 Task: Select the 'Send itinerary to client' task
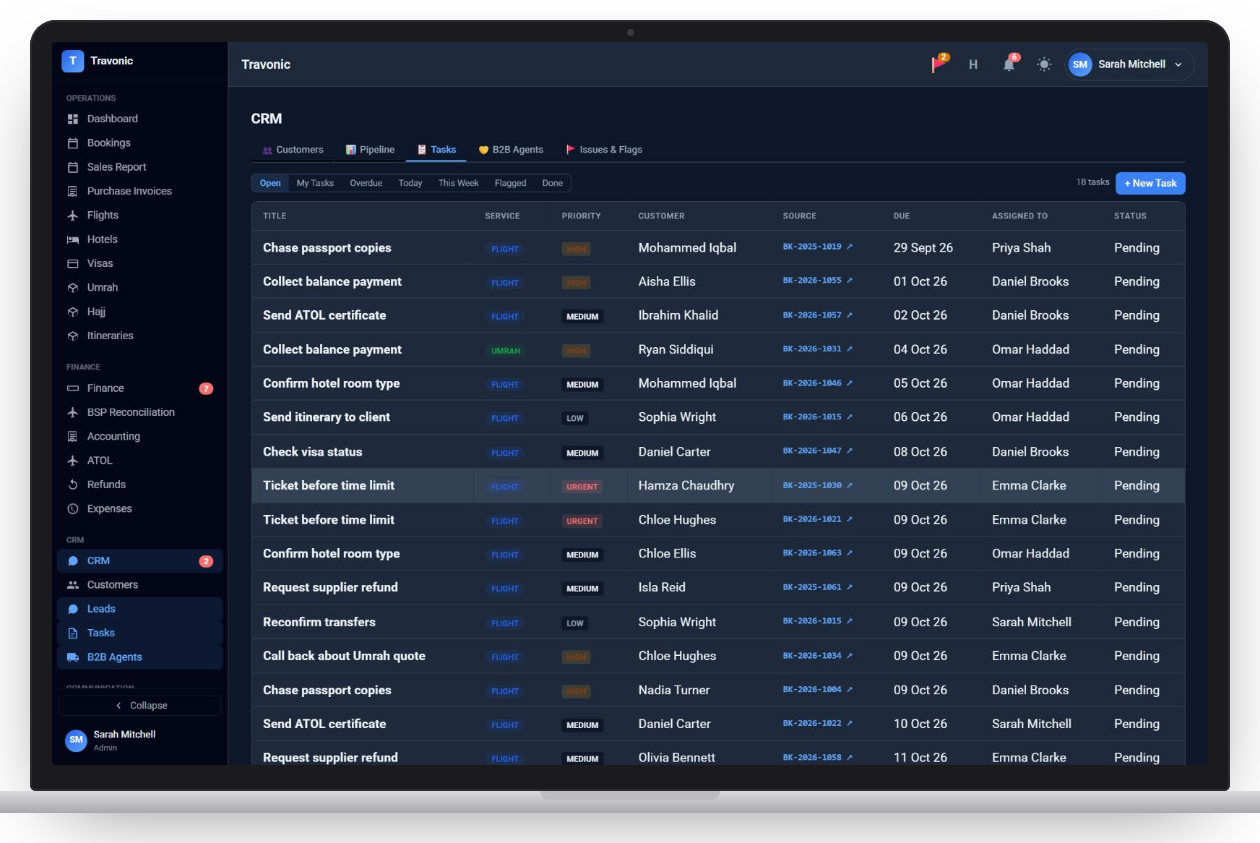click(326, 417)
